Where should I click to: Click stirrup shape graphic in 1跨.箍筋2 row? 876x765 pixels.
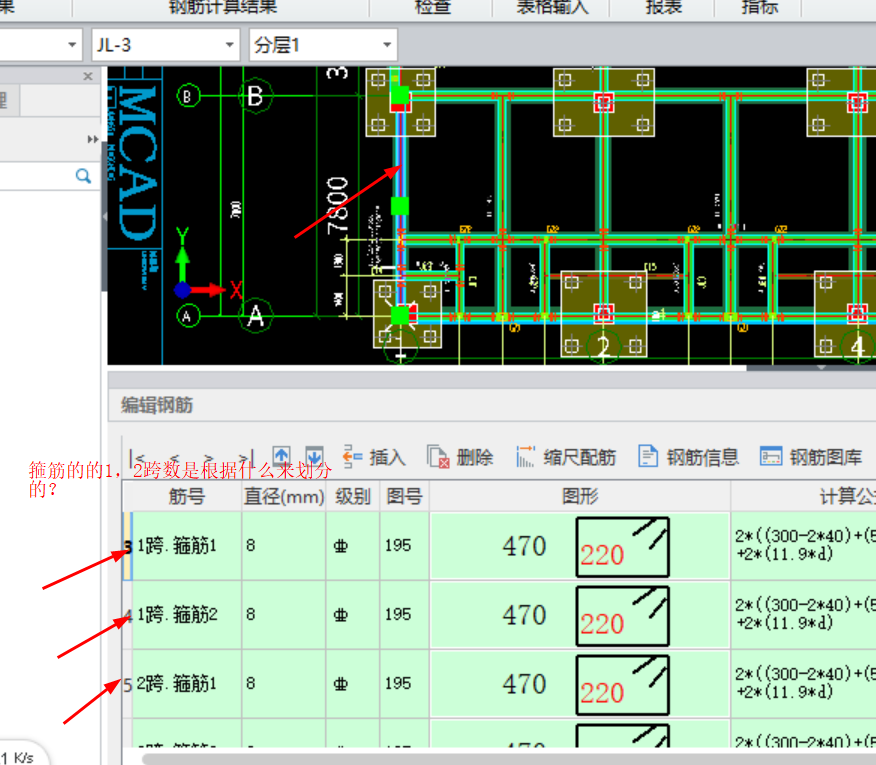point(623,616)
